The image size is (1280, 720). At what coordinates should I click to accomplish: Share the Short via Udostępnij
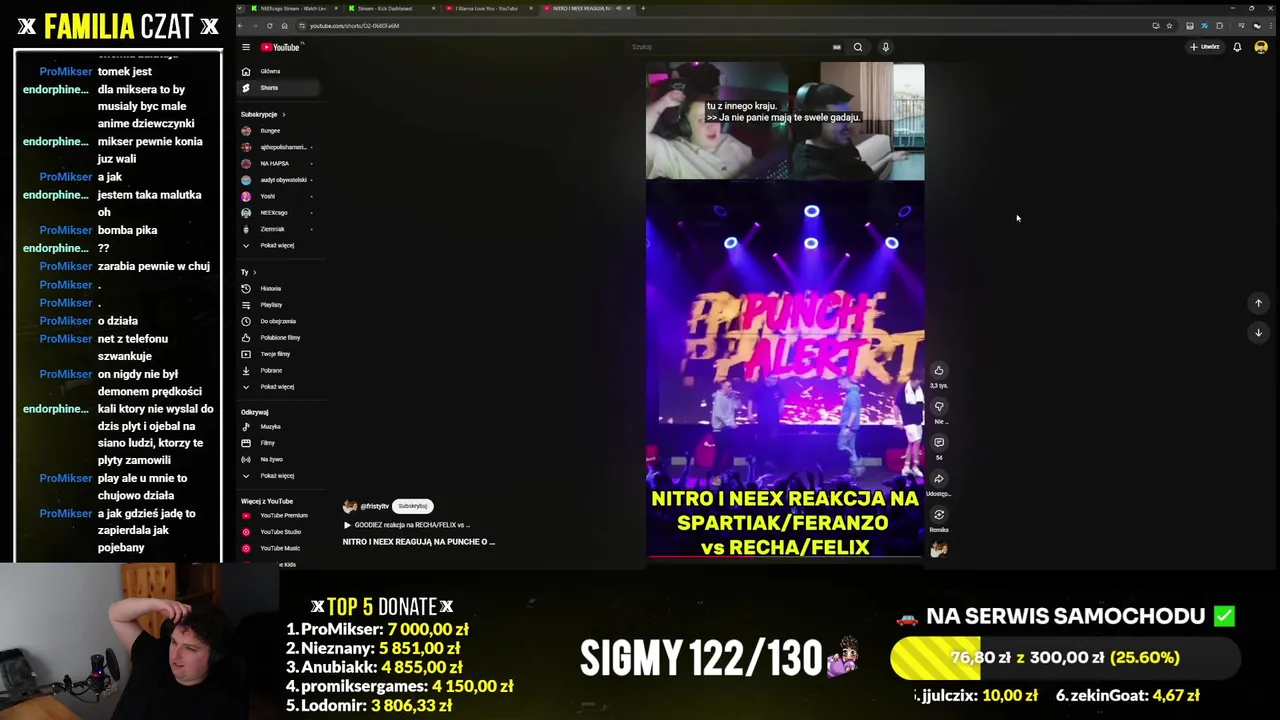click(939, 479)
